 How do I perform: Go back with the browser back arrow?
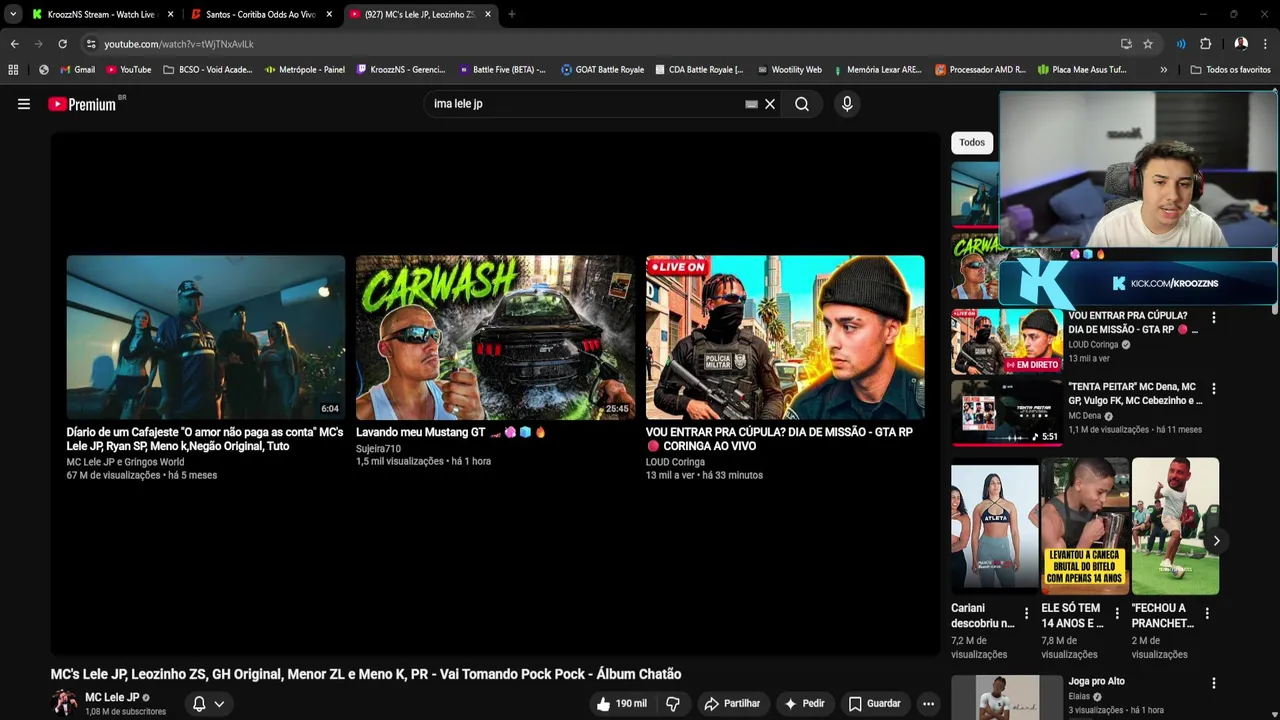click(x=14, y=44)
